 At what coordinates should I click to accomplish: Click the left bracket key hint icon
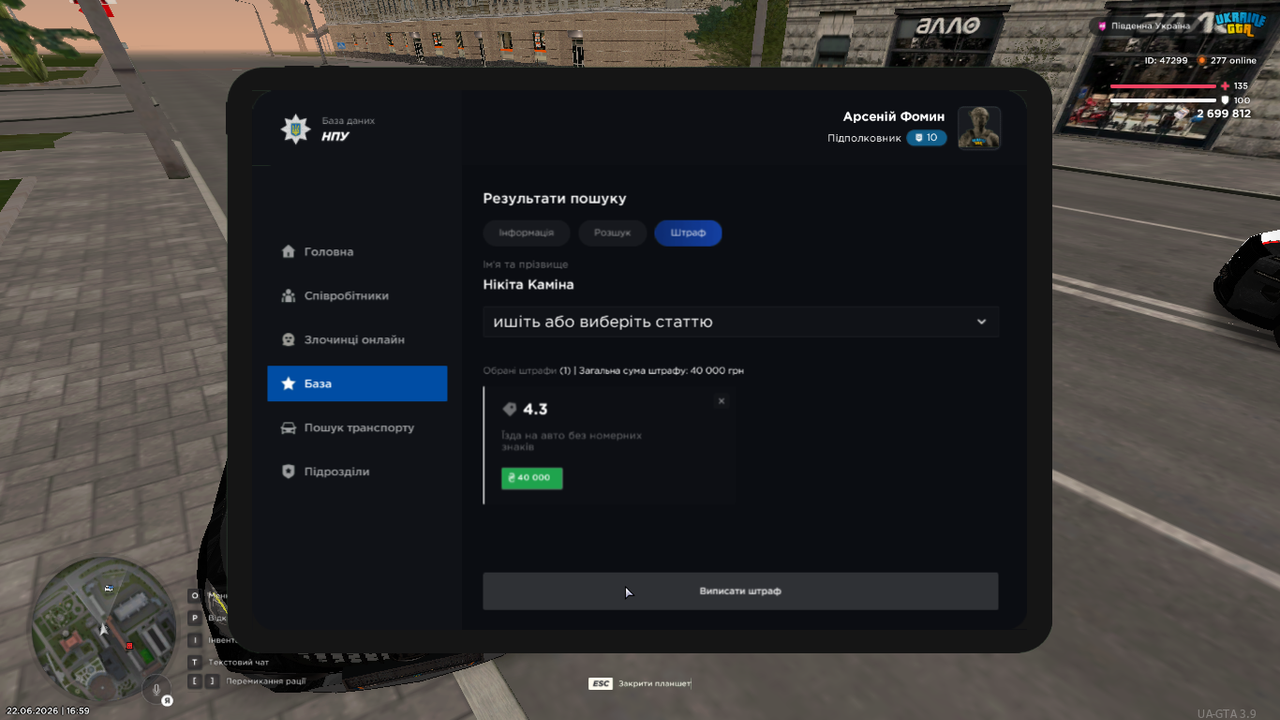[195, 681]
